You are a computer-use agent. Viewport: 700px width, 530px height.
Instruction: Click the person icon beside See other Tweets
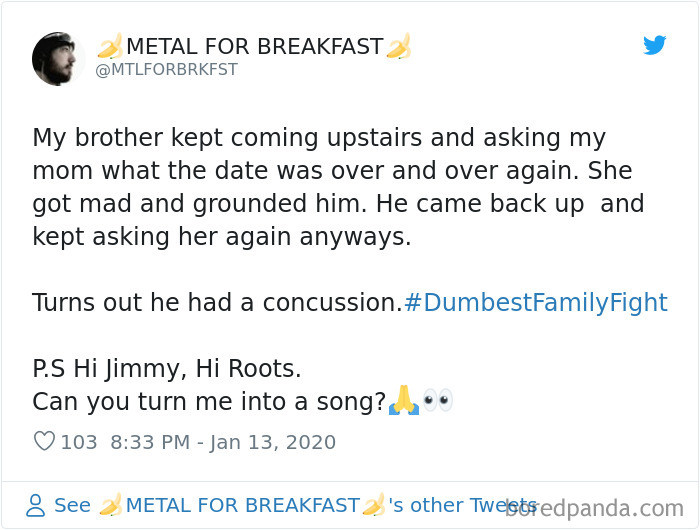pos(36,505)
